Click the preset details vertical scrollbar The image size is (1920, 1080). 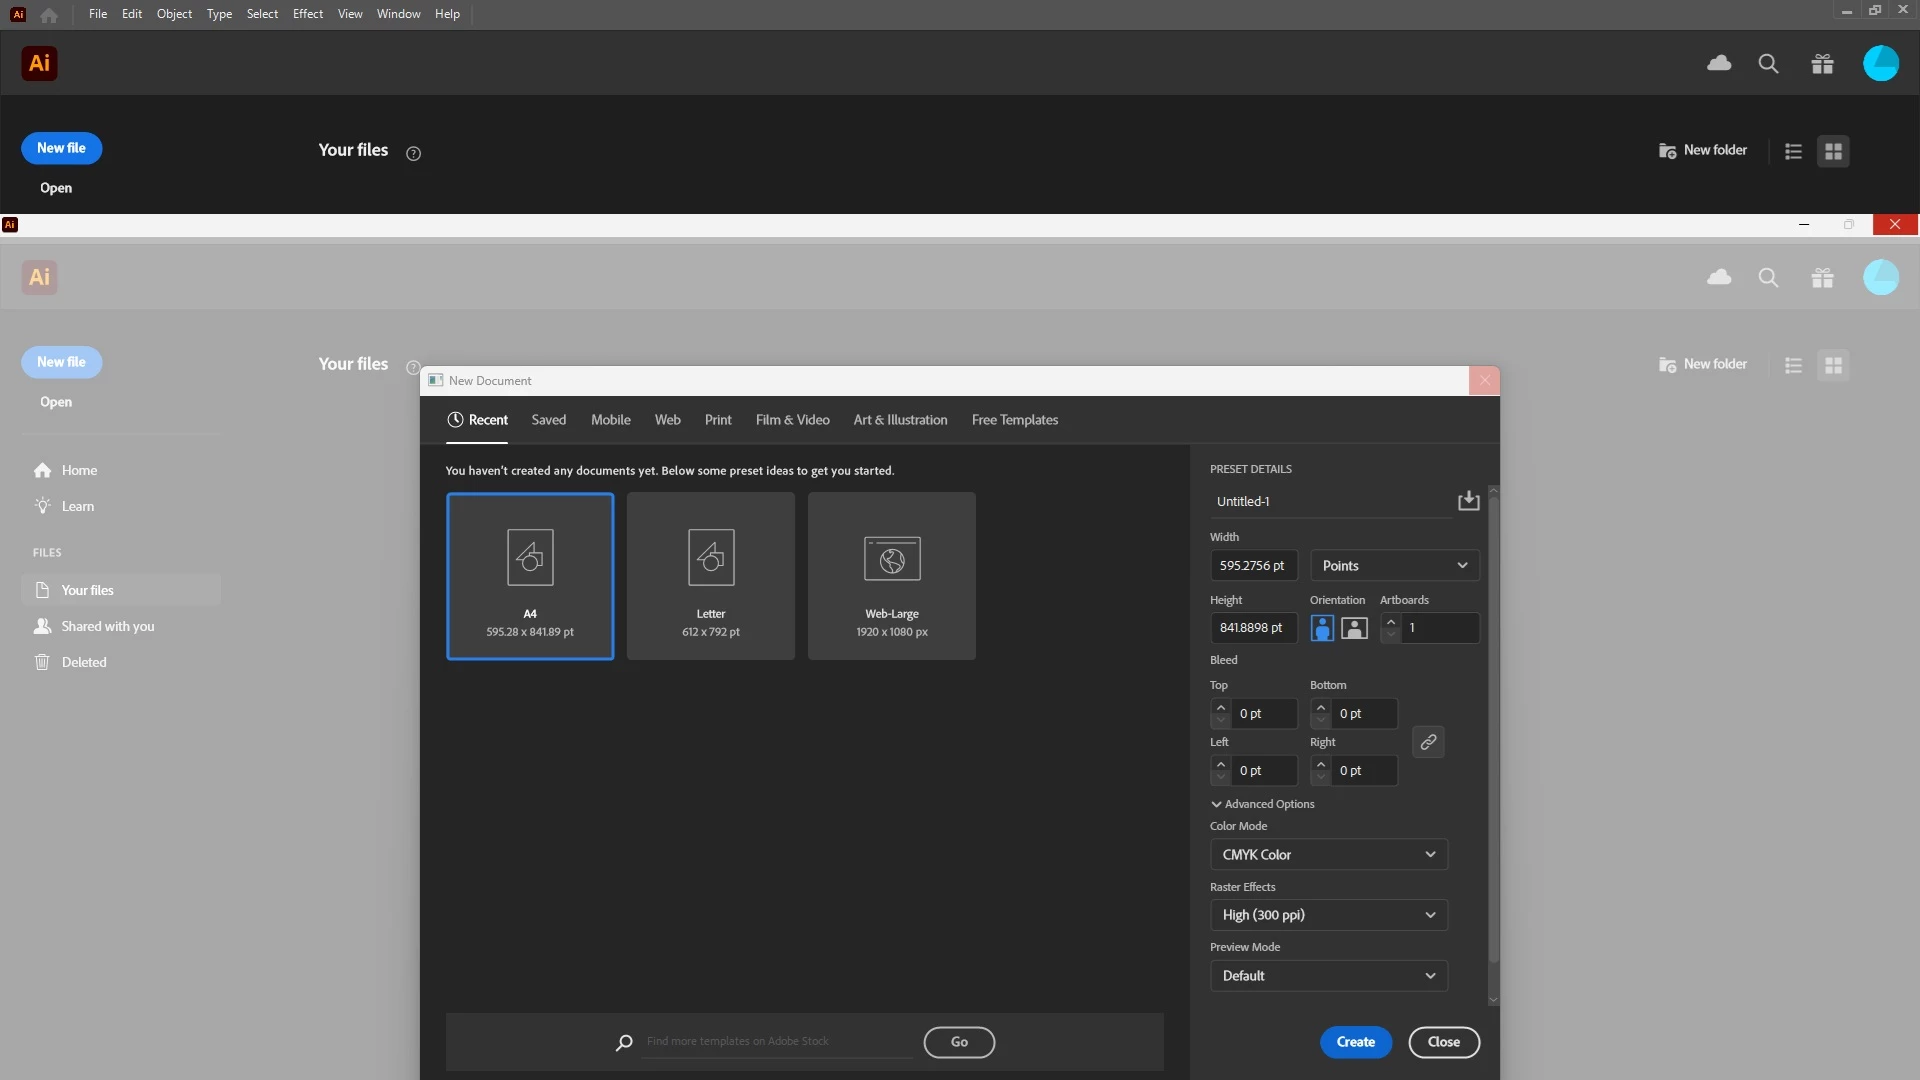tap(1493, 730)
